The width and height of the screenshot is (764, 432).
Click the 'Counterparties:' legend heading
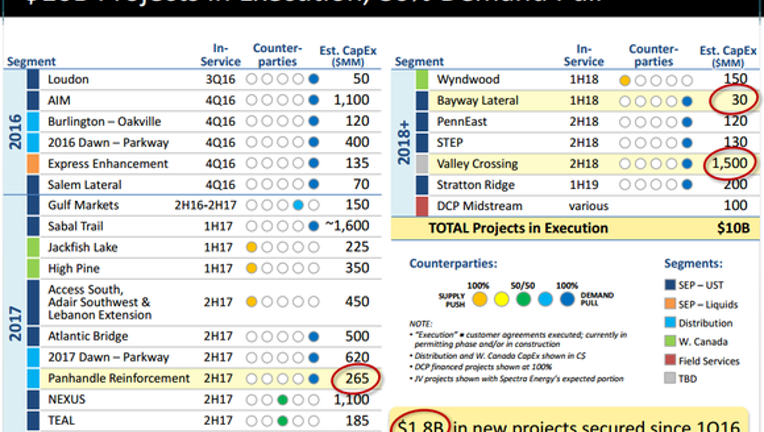(453, 263)
